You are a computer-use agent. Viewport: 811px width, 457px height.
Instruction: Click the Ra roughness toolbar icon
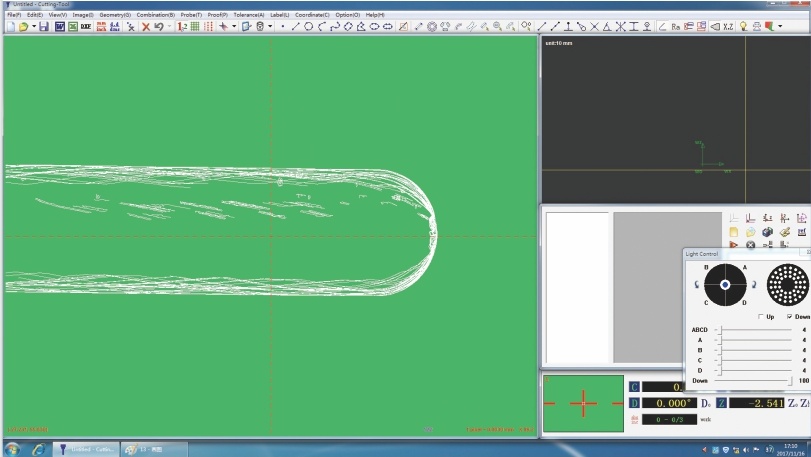676,26
